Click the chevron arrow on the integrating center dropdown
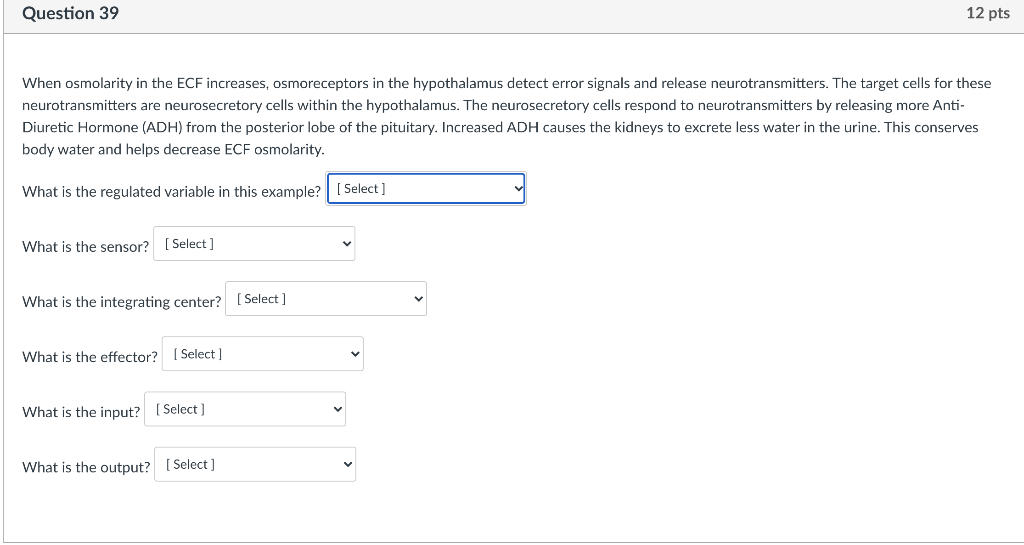Viewport: 1024px width, 545px height. tap(418, 299)
